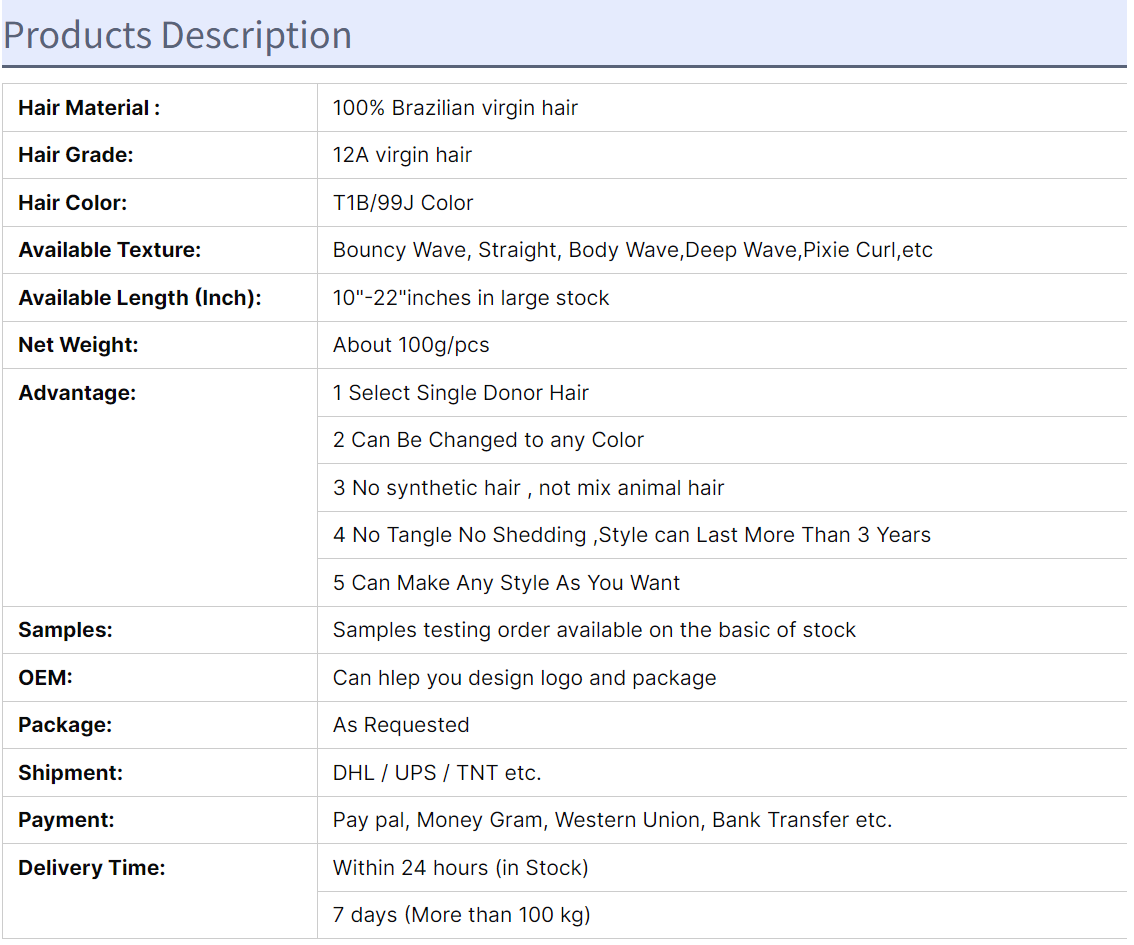
Task: Click 7 days (More than 100 kg)
Action: pyautogui.click(x=461, y=915)
